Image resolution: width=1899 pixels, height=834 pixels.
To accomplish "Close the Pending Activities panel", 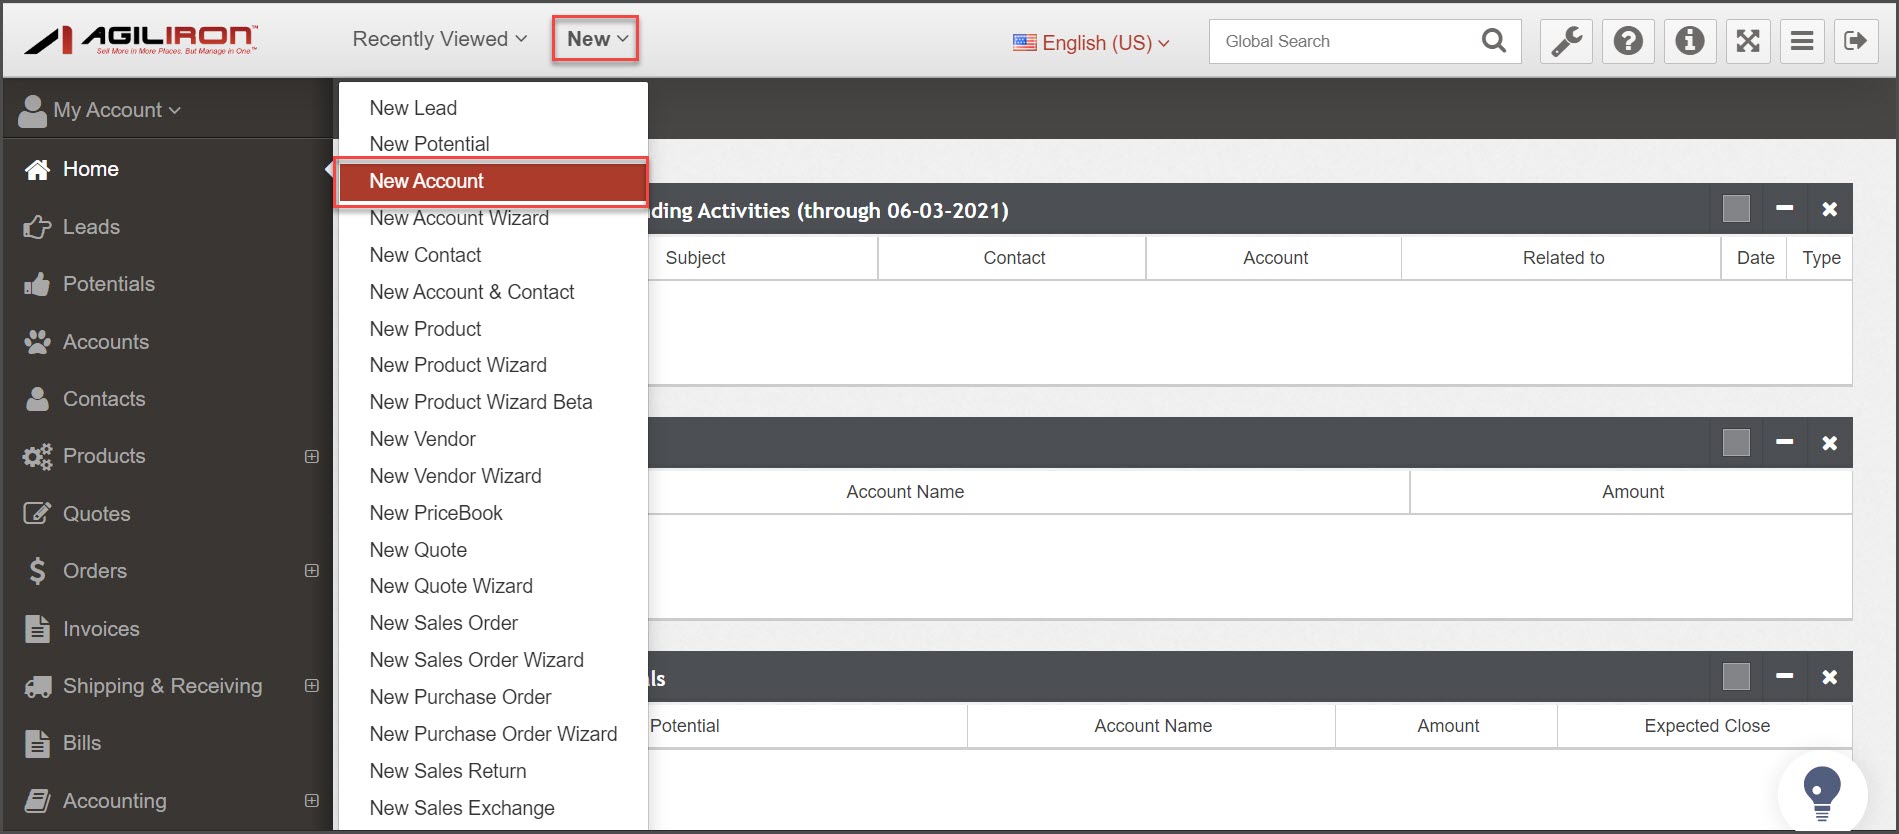I will click(1829, 209).
